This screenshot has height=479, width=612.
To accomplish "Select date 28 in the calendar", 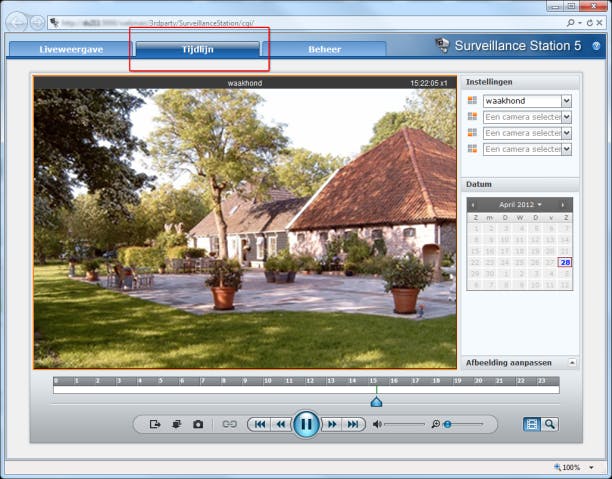I will pos(565,262).
